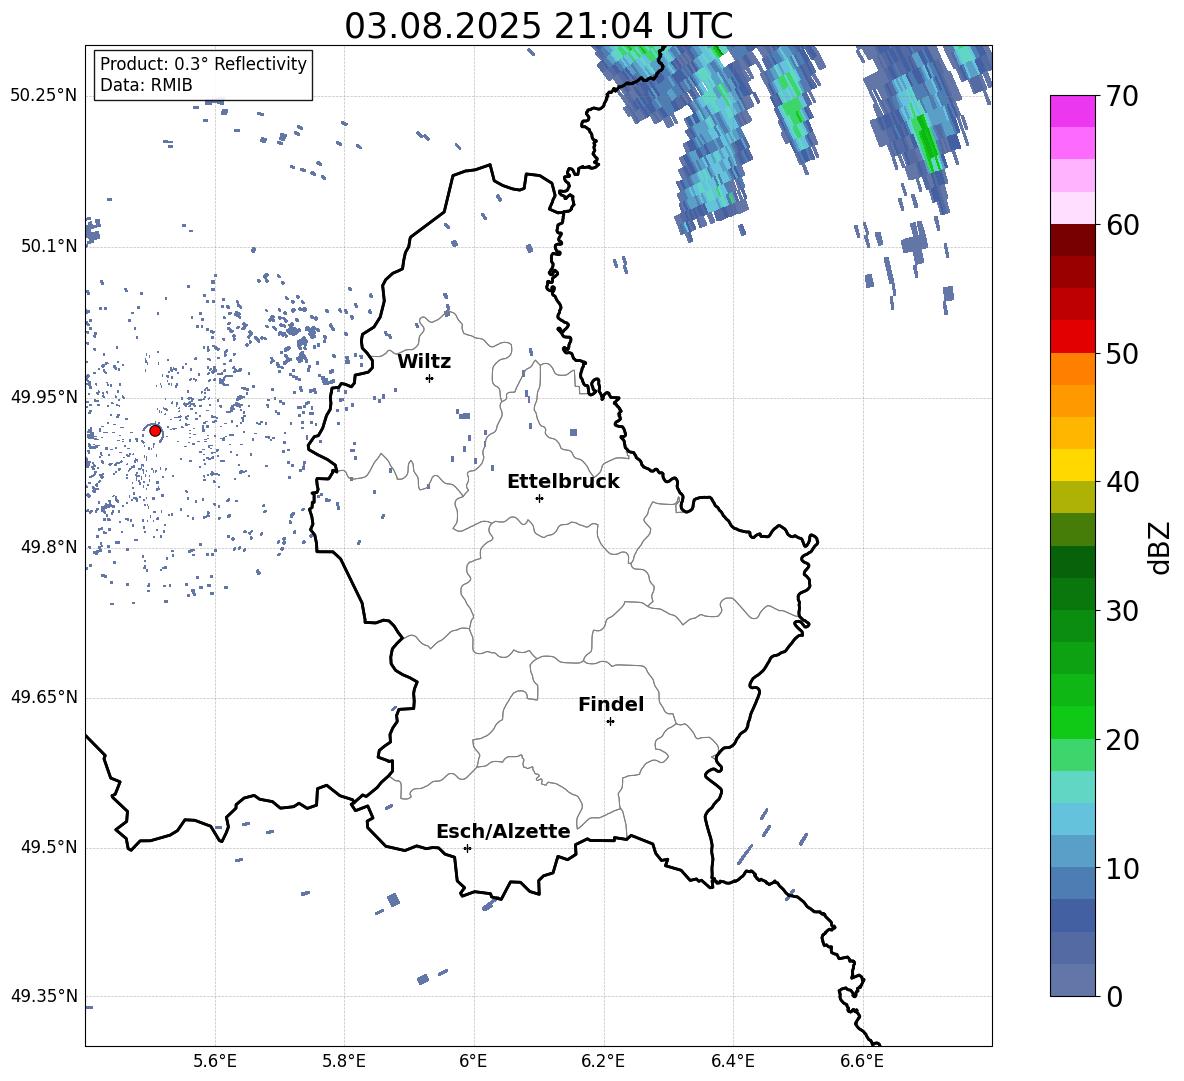Click 'Product: 0.3° Reflectivity' text
This screenshot has width=1184, height=1081.
203,64
